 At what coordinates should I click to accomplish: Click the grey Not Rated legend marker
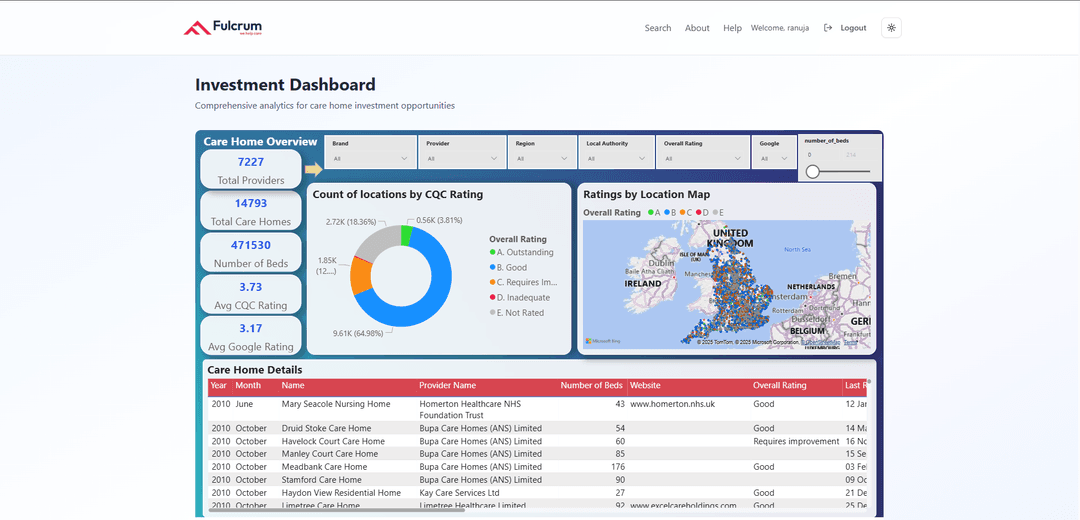[x=492, y=313]
